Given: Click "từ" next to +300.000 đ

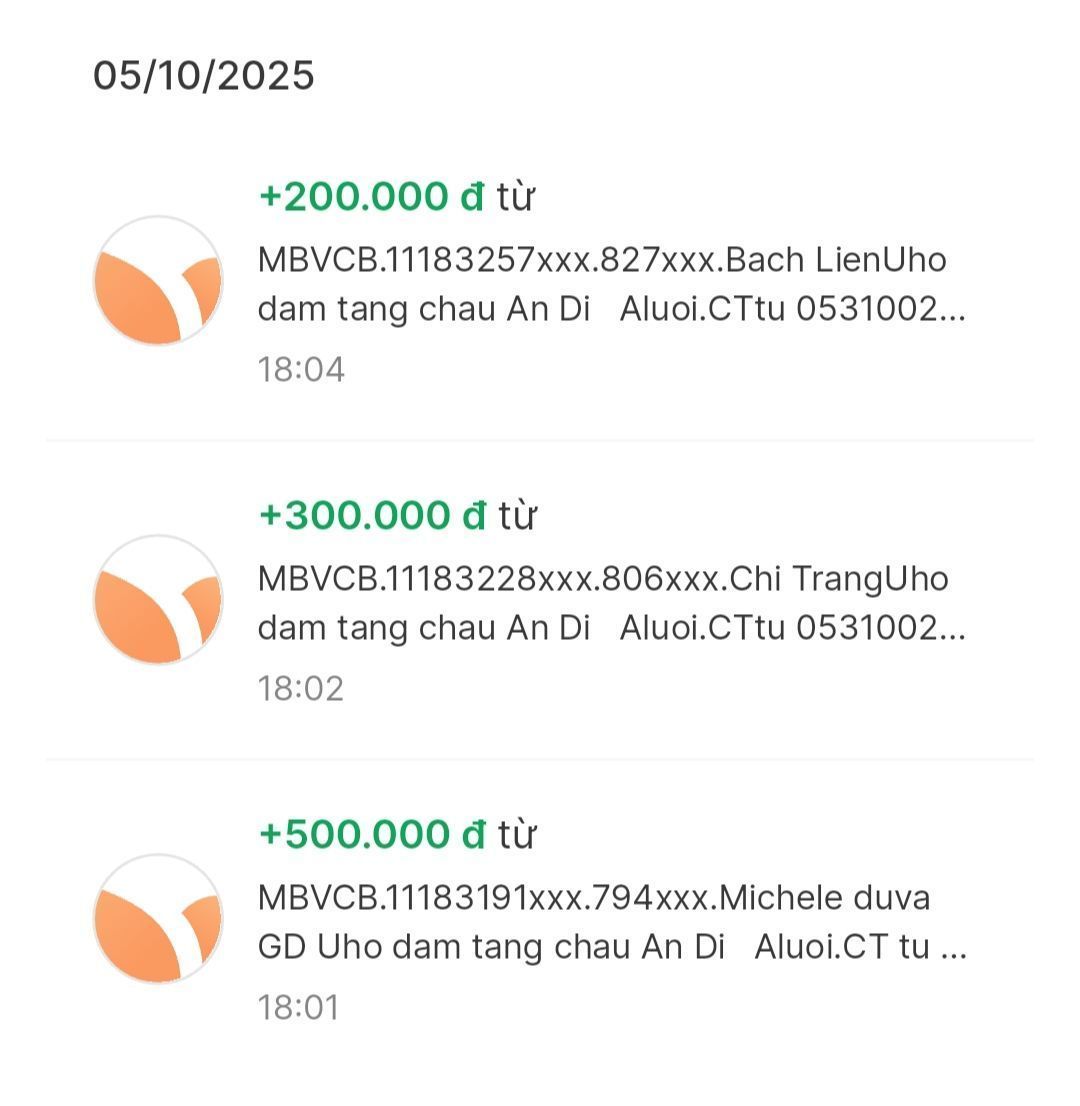Looking at the screenshot, I should point(517,516).
